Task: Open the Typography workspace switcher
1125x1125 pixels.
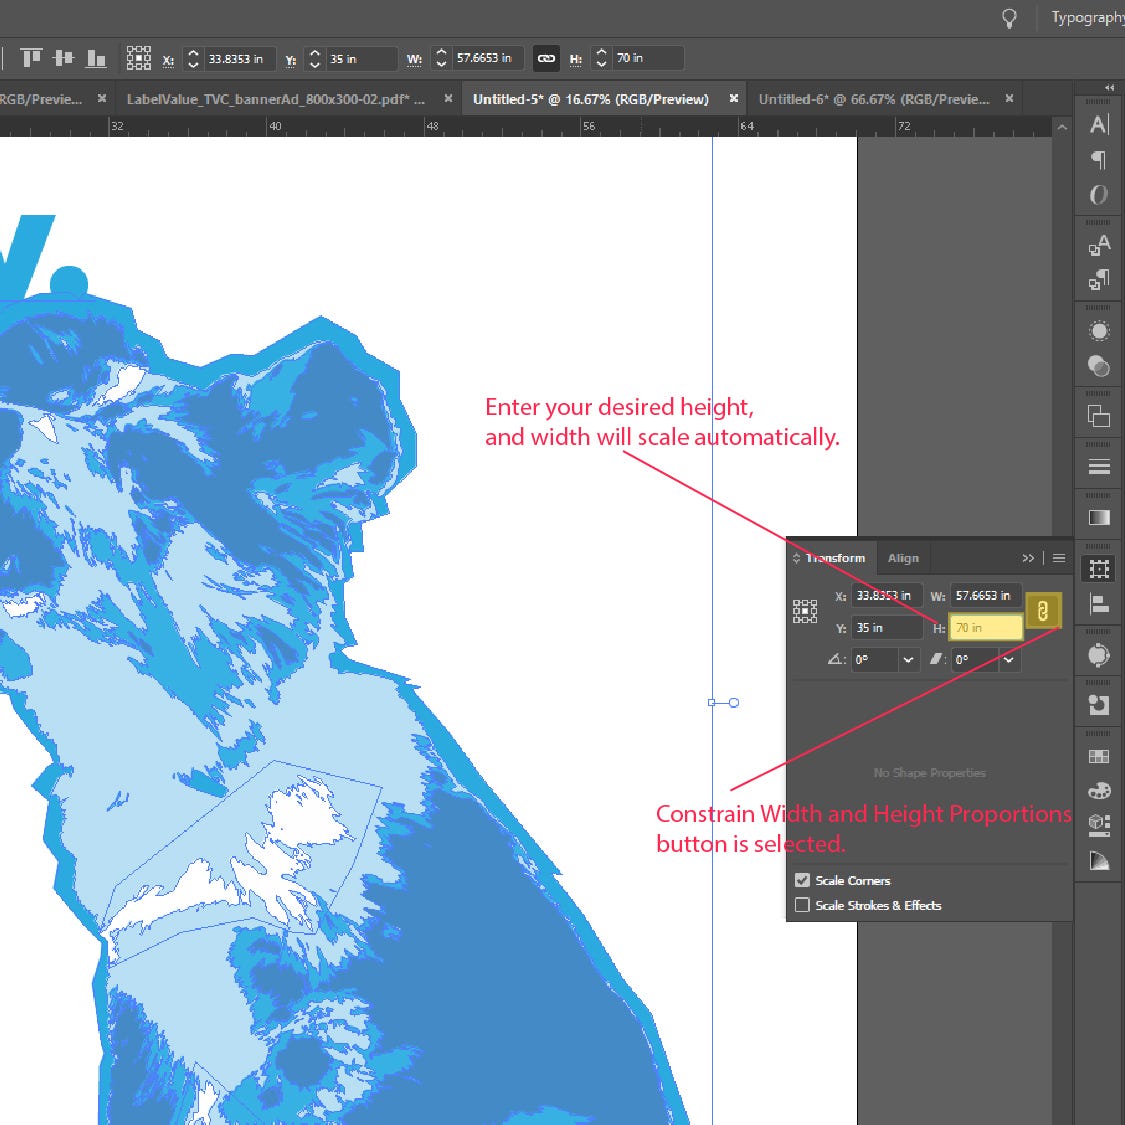Action: 1086,18
